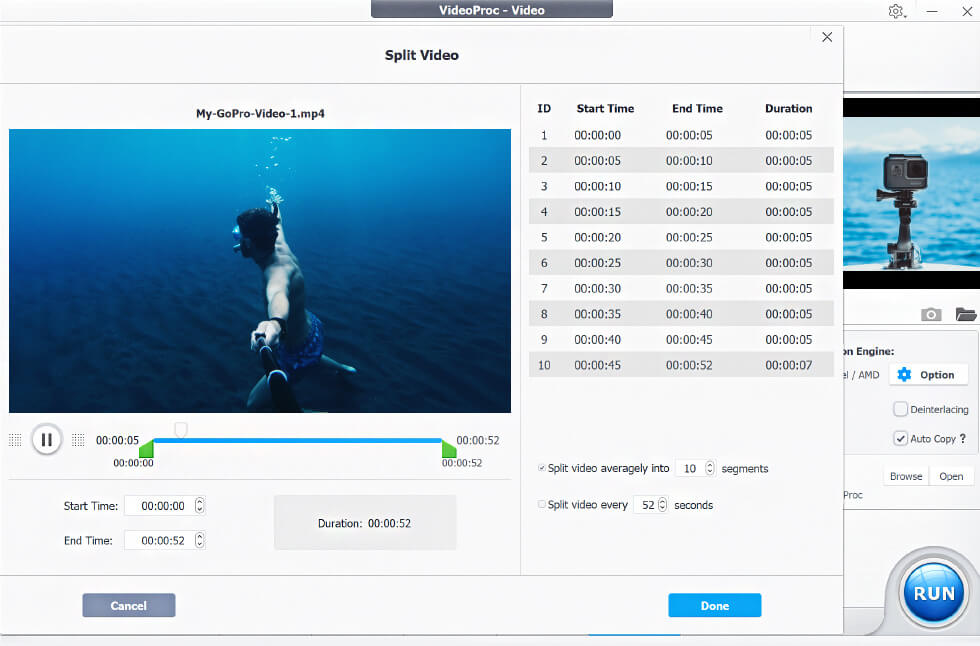The width and height of the screenshot is (980, 646).
Task: Confirm the split with Done button
Action: pyautogui.click(x=714, y=605)
